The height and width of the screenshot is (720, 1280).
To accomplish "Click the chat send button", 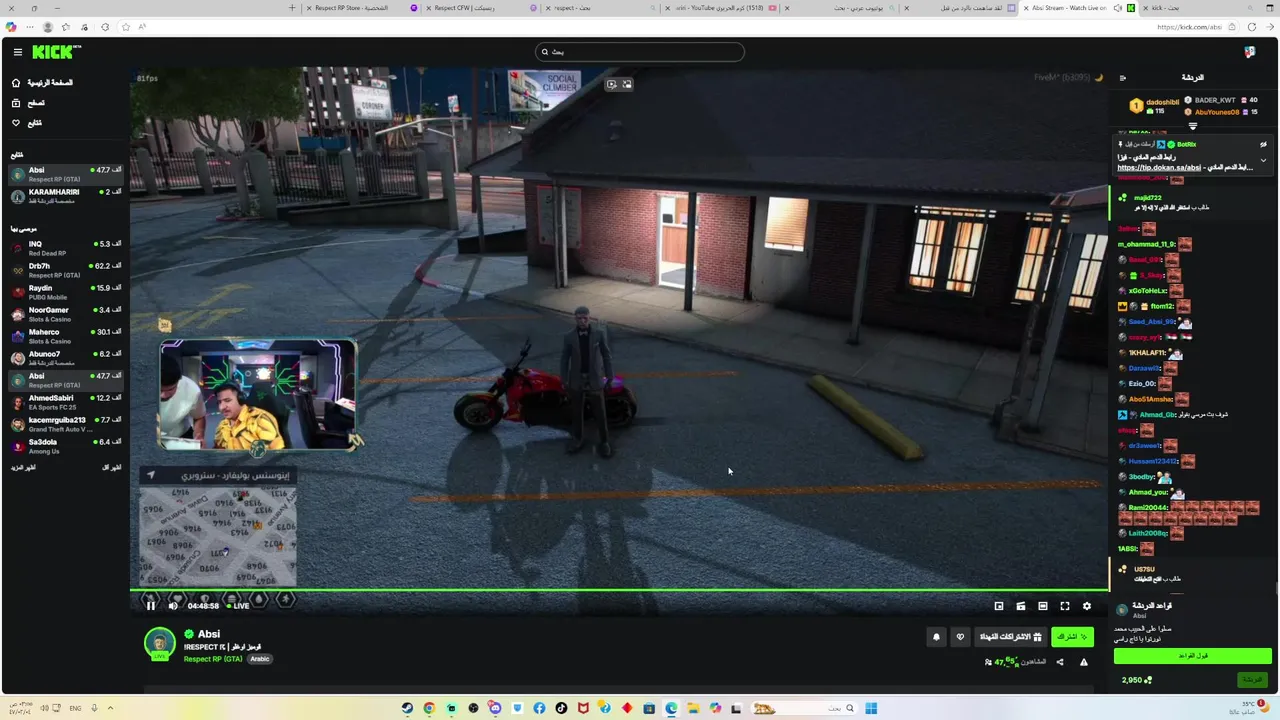I will (1252, 680).
